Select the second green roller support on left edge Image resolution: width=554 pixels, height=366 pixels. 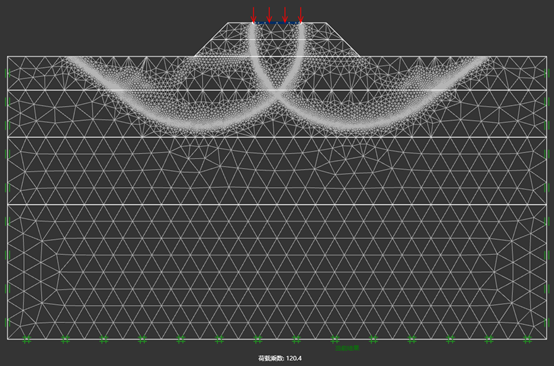tap(7, 102)
